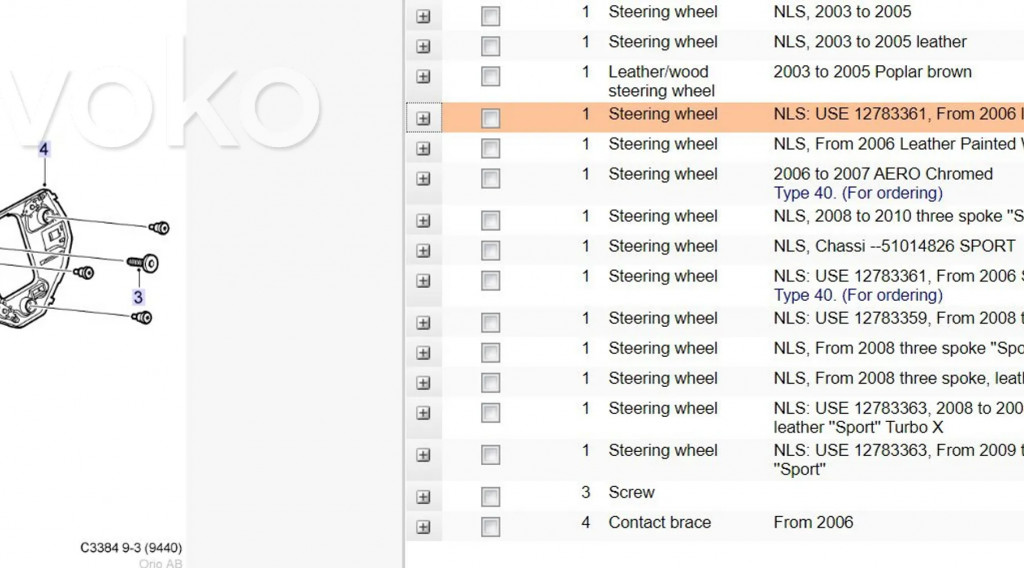Open the Type 40 link under From 2006 S
The width and height of the screenshot is (1024, 568).
point(858,295)
